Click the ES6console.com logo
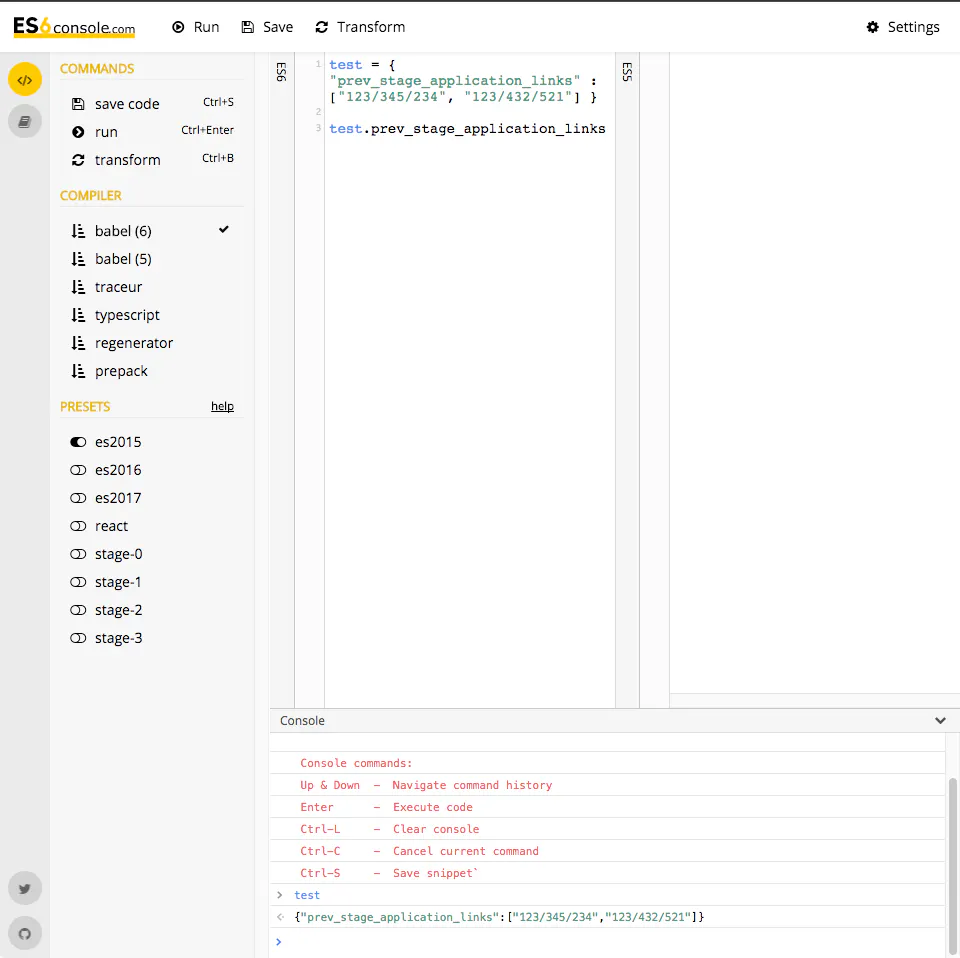960x958 pixels. click(x=74, y=27)
